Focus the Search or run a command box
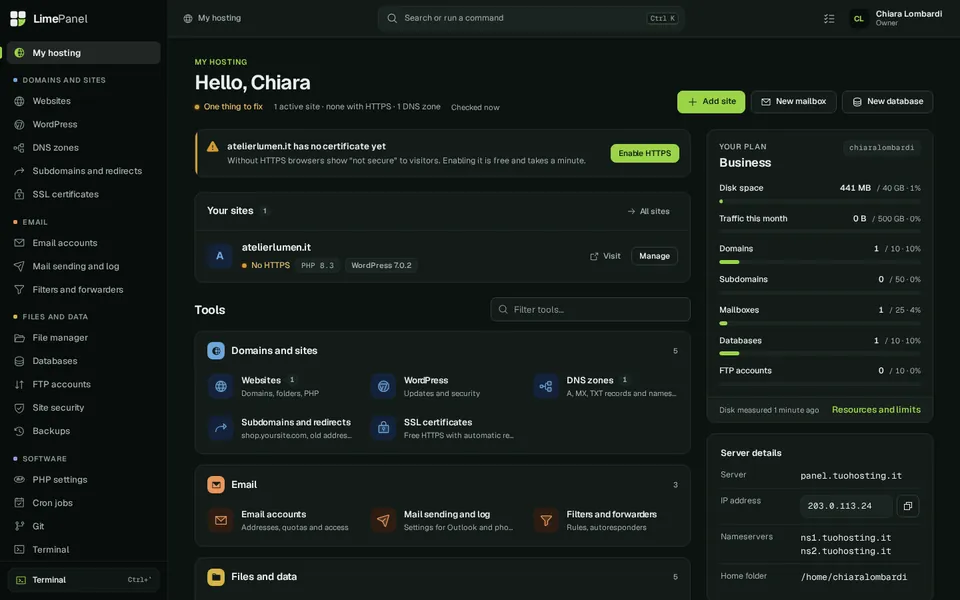 (x=531, y=18)
